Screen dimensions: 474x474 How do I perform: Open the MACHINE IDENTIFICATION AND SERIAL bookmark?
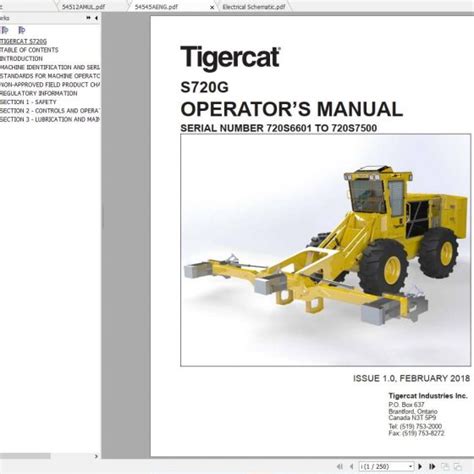[50, 67]
